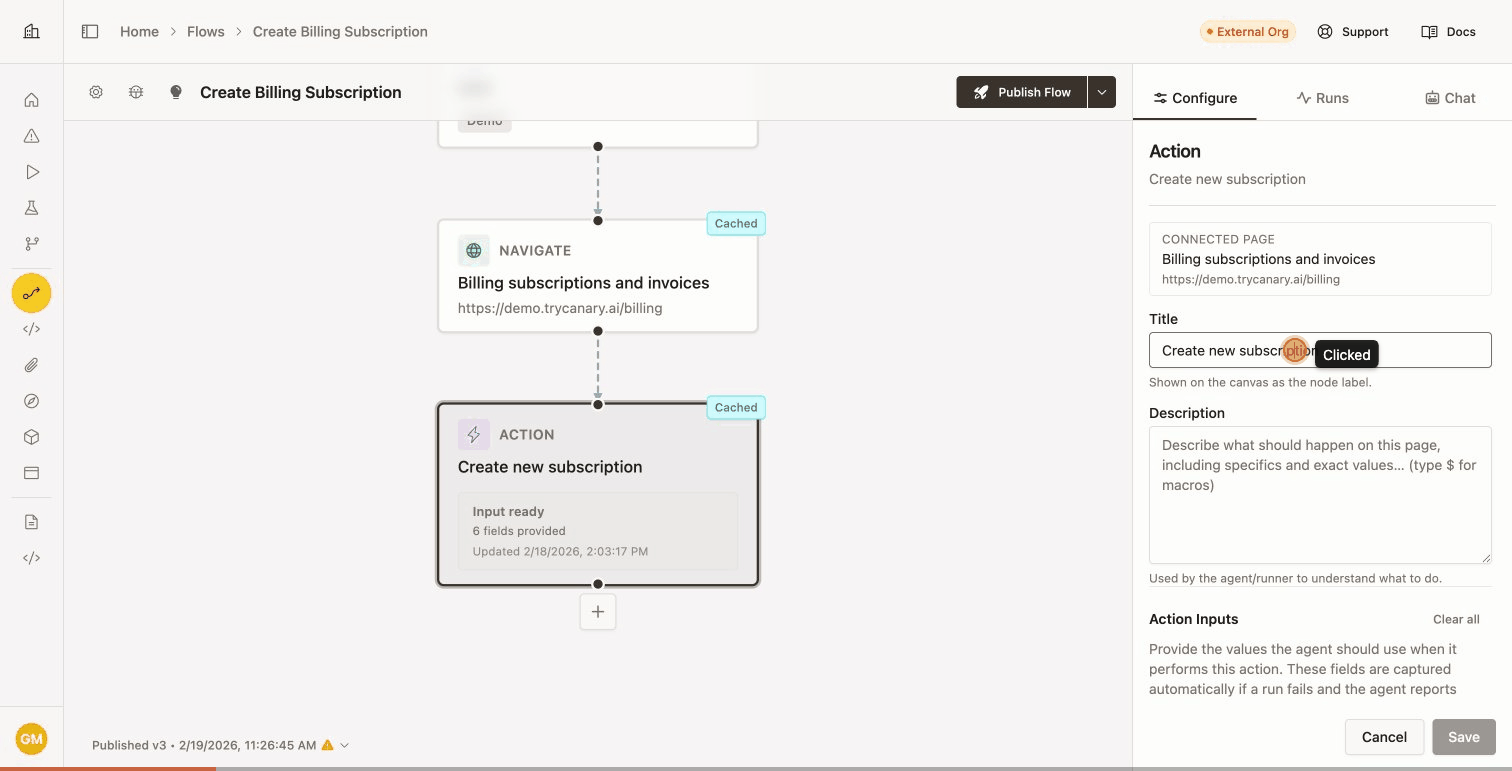The width and height of the screenshot is (1512, 771).
Task: Open the warnings triangle icon in the sidebar
Action: [x=31, y=135]
